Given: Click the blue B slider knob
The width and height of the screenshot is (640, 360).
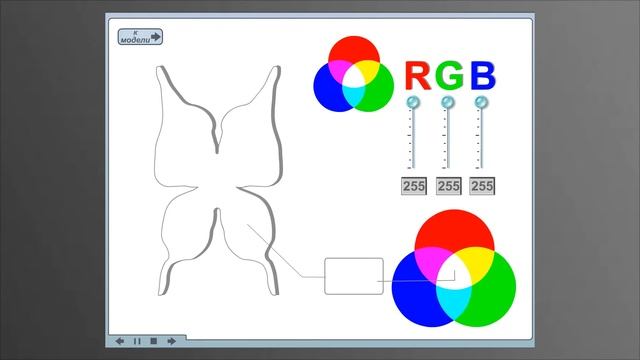Looking at the screenshot, I should pos(481,102).
